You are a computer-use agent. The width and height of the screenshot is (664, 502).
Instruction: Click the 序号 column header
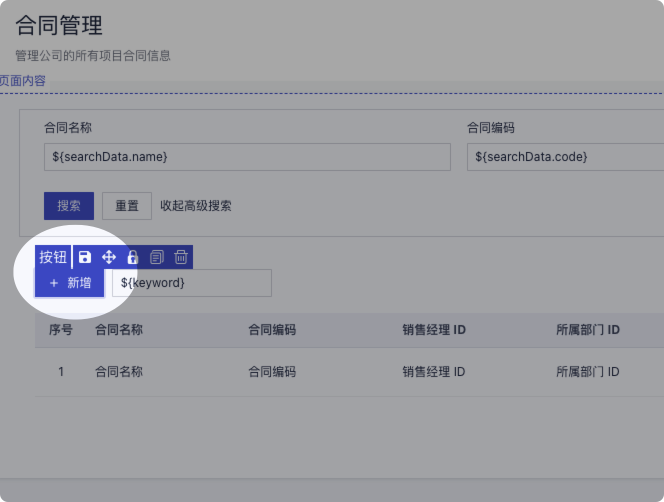tap(60, 329)
